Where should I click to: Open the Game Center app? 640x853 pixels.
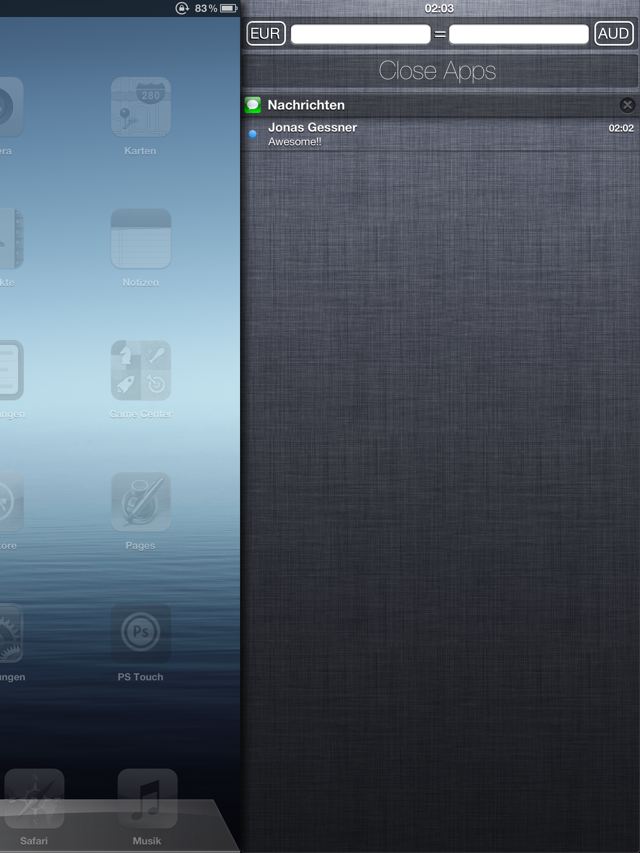click(x=140, y=371)
